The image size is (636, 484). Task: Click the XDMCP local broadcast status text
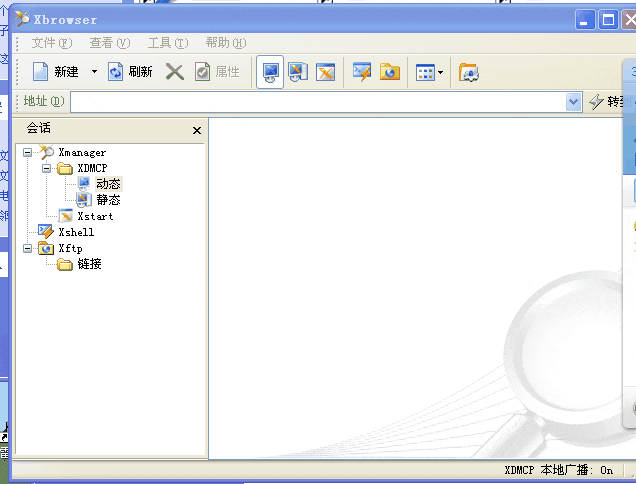559,470
